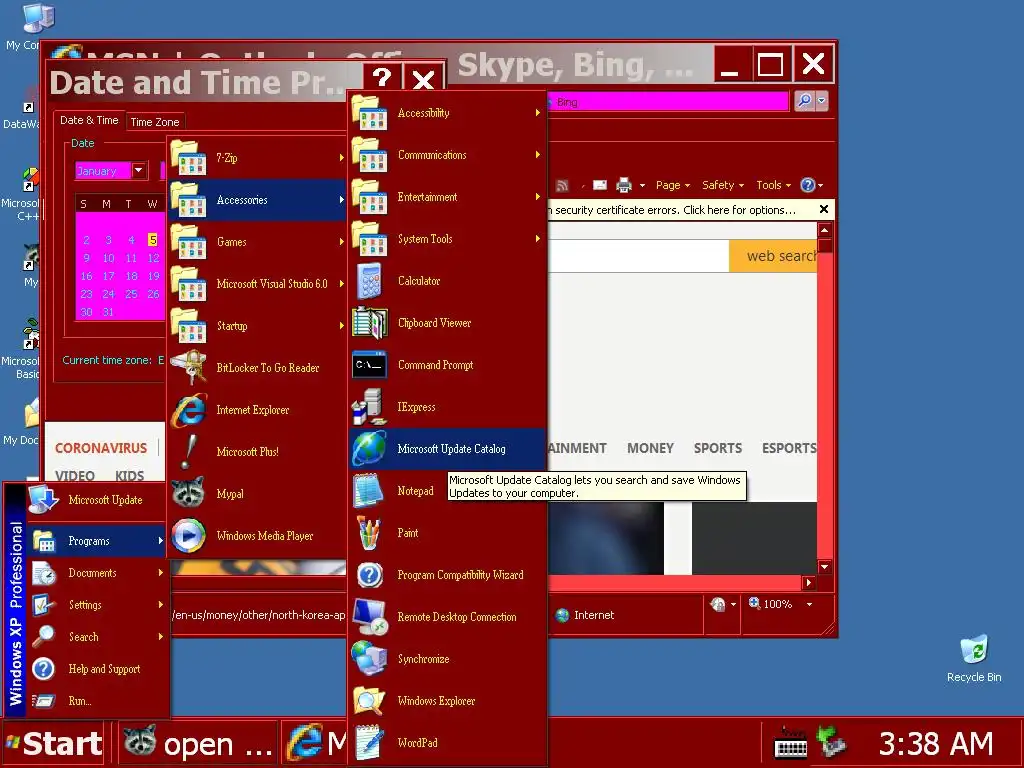Expand Microsoft Visual Studio 6.0 folder
The width and height of the screenshot is (1024, 768).
[x=257, y=284]
